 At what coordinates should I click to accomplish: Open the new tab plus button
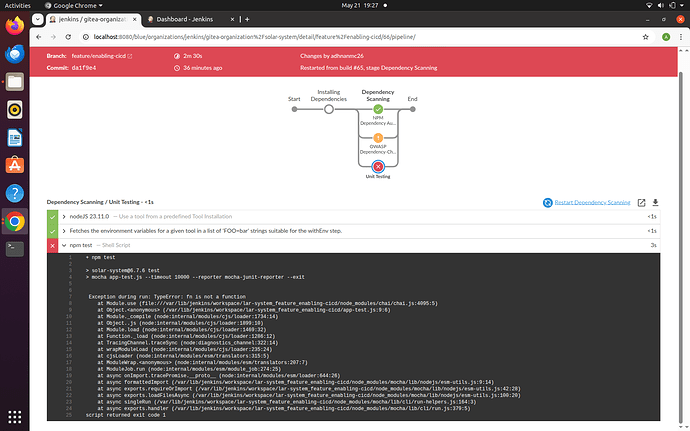tap(247, 19)
